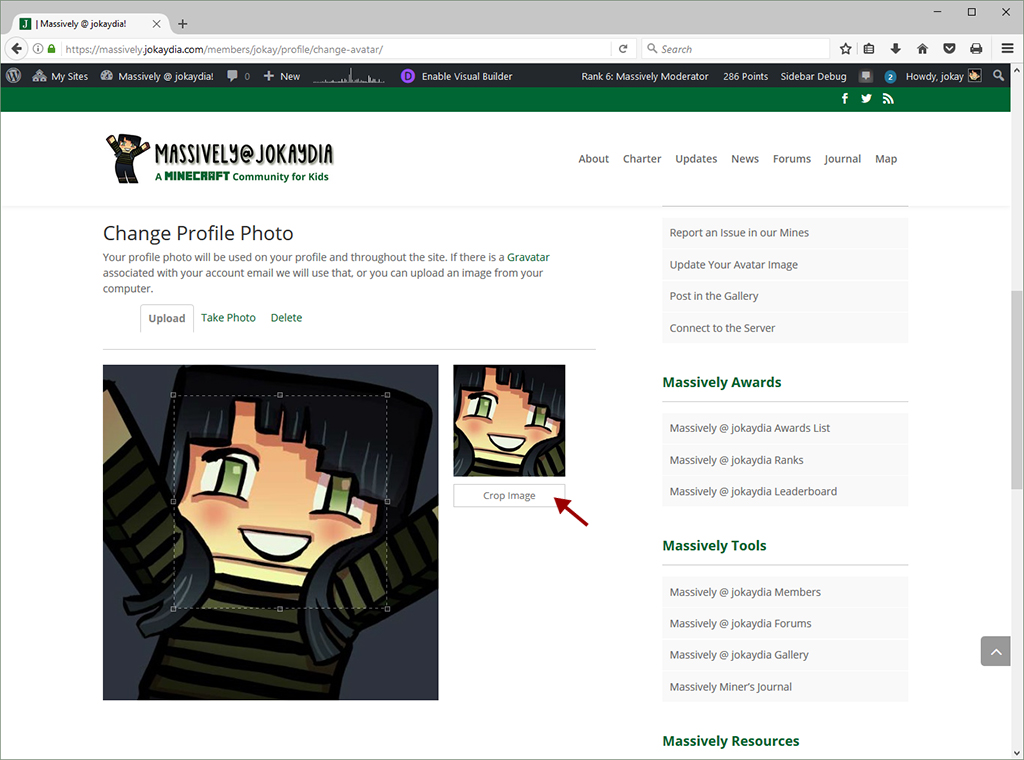Open the Facebook social icon
The width and height of the screenshot is (1024, 760).
[x=844, y=99]
